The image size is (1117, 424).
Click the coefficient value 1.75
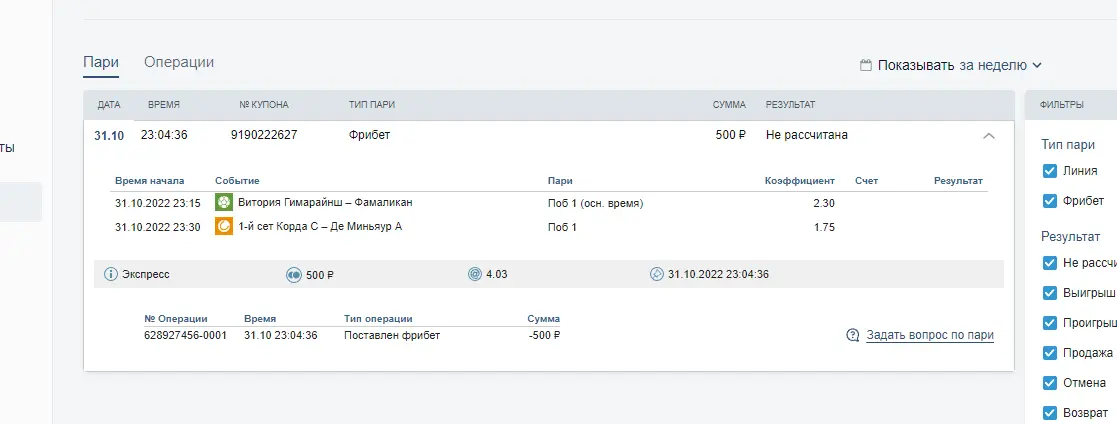click(x=824, y=228)
